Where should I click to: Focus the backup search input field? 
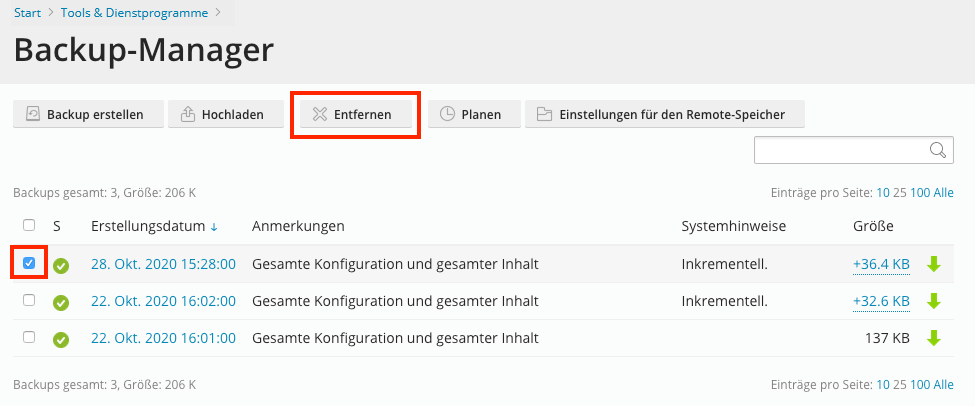pyautogui.click(x=840, y=150)
